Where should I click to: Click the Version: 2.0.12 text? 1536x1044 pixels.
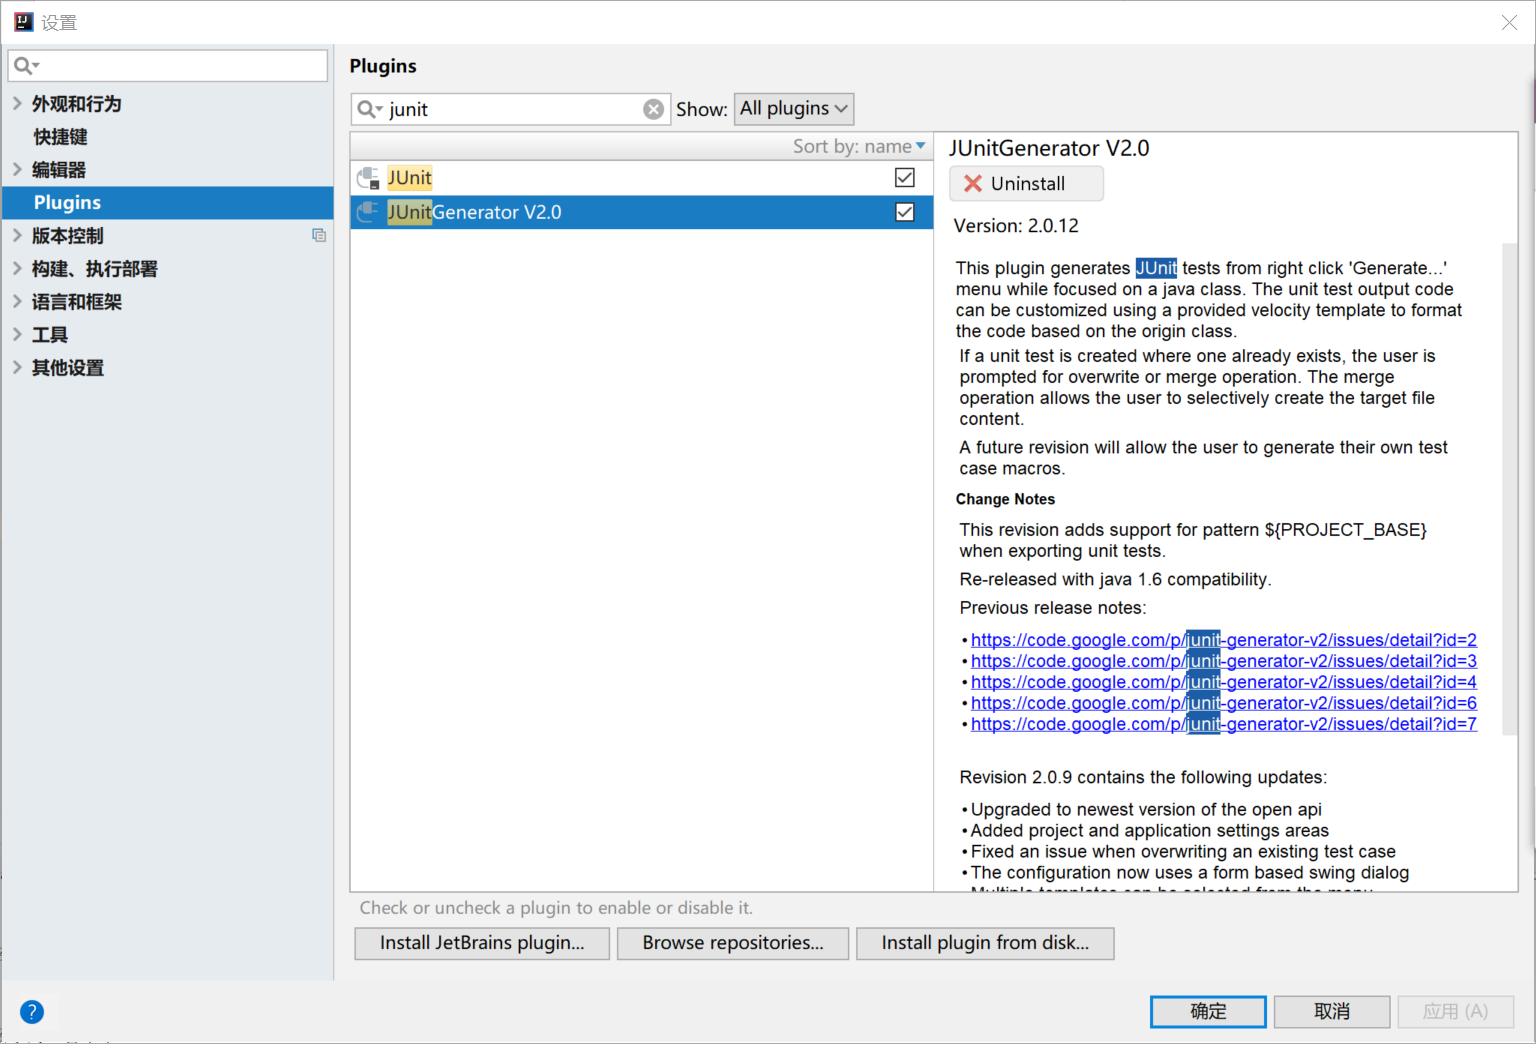tap(1016, 226)
